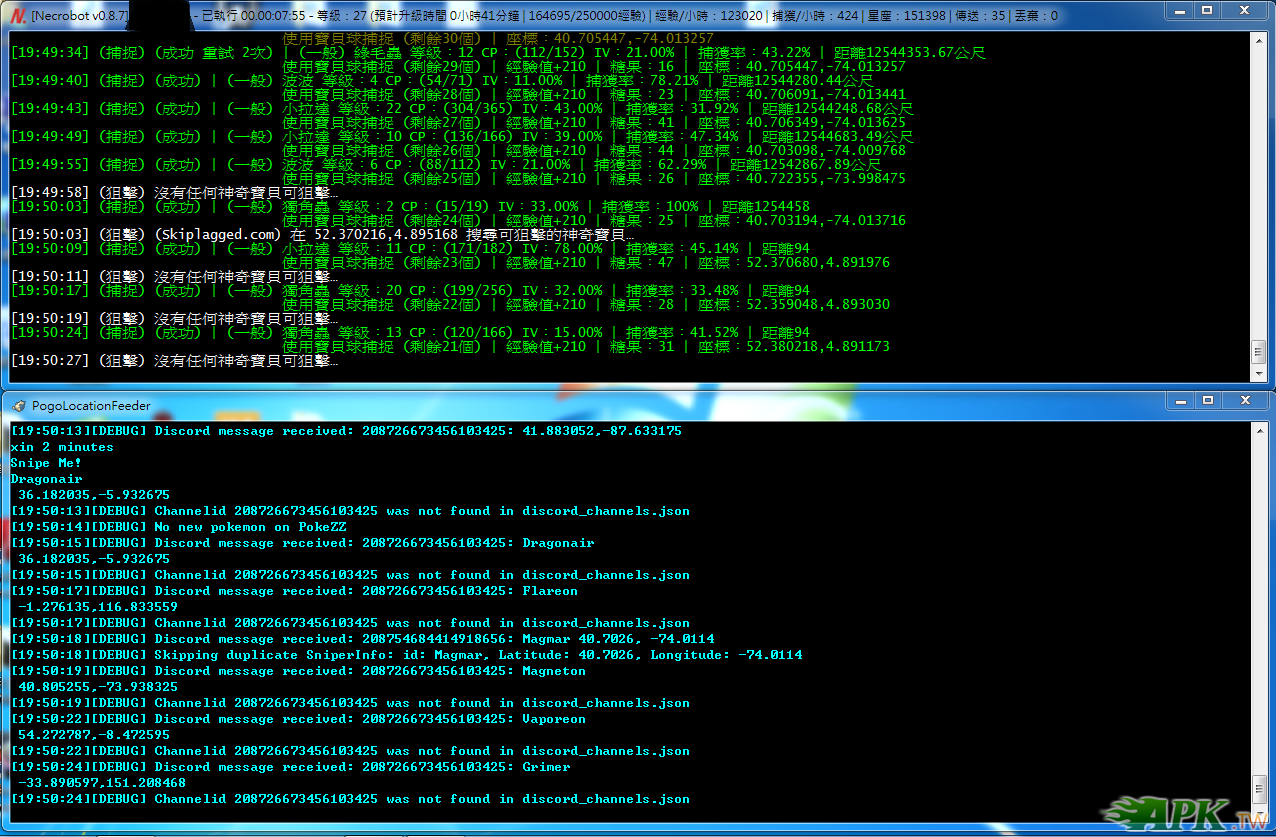Click the Necrobot title bar text

(x=544, y=16)
